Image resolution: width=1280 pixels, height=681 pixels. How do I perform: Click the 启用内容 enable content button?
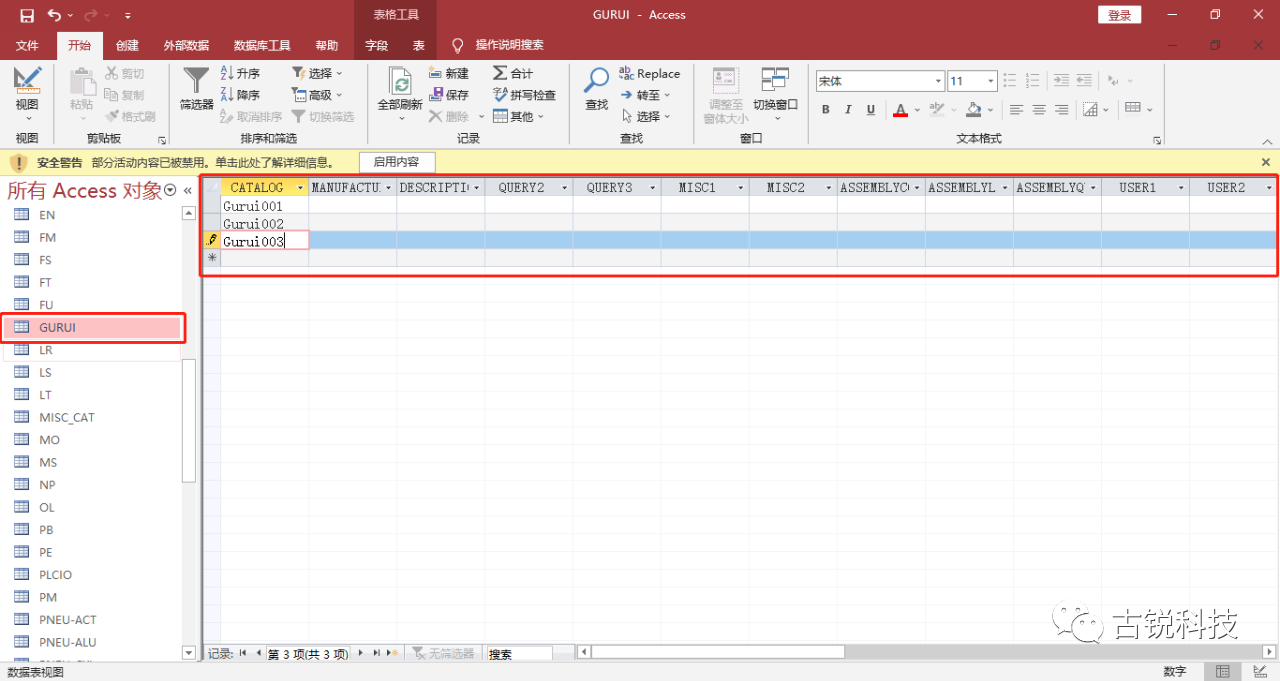pyautogui.click(x=396, y=161)
